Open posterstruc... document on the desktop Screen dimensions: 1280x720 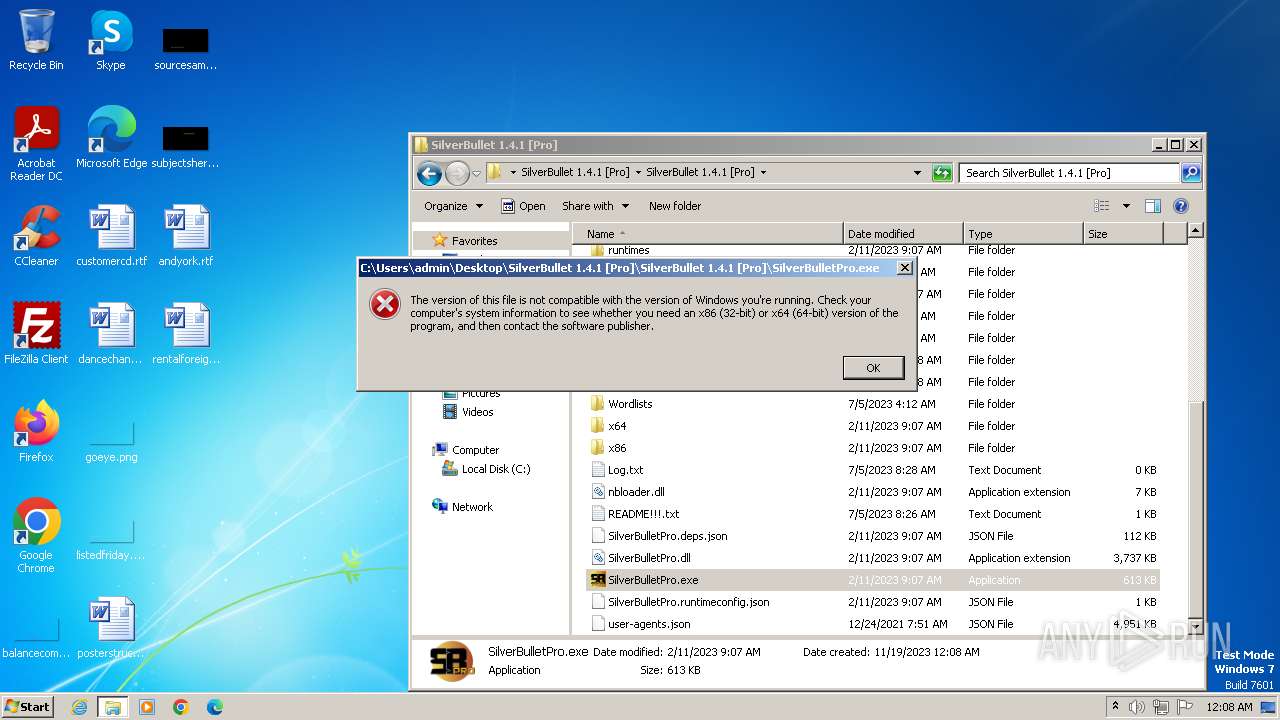pos(111,628)
